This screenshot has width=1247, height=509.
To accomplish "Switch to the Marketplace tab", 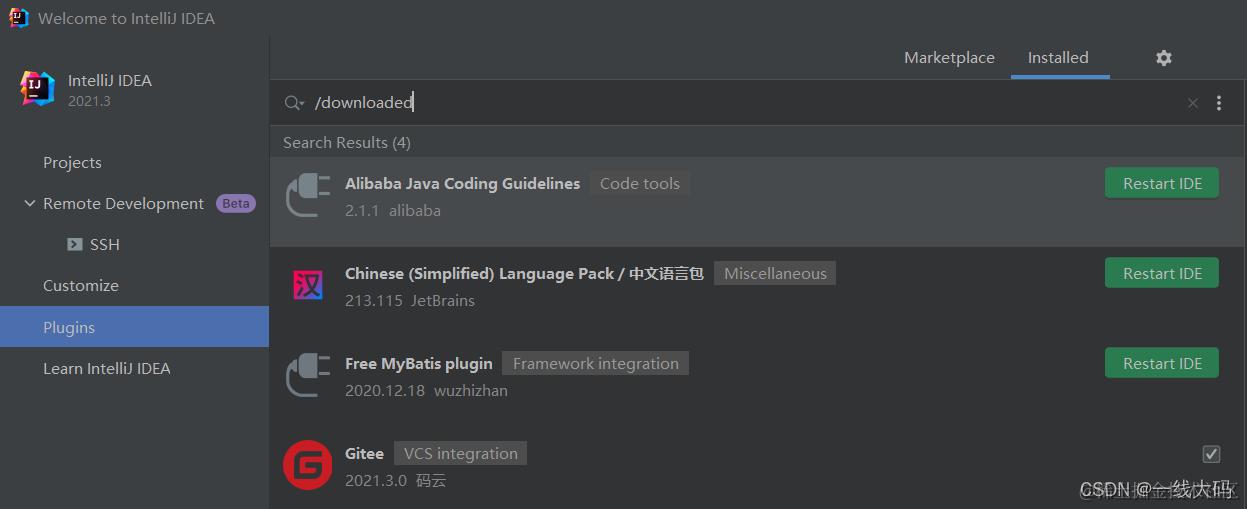I will point(949,58).
